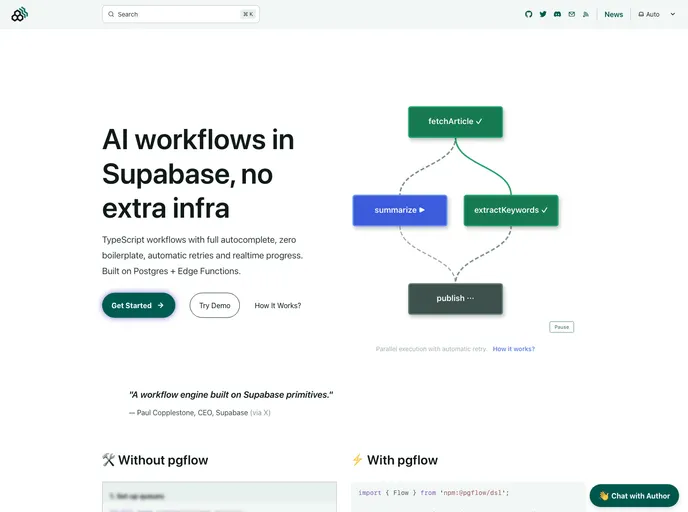Click 'How it works?' link below diagram

click(x=513, y=349)
